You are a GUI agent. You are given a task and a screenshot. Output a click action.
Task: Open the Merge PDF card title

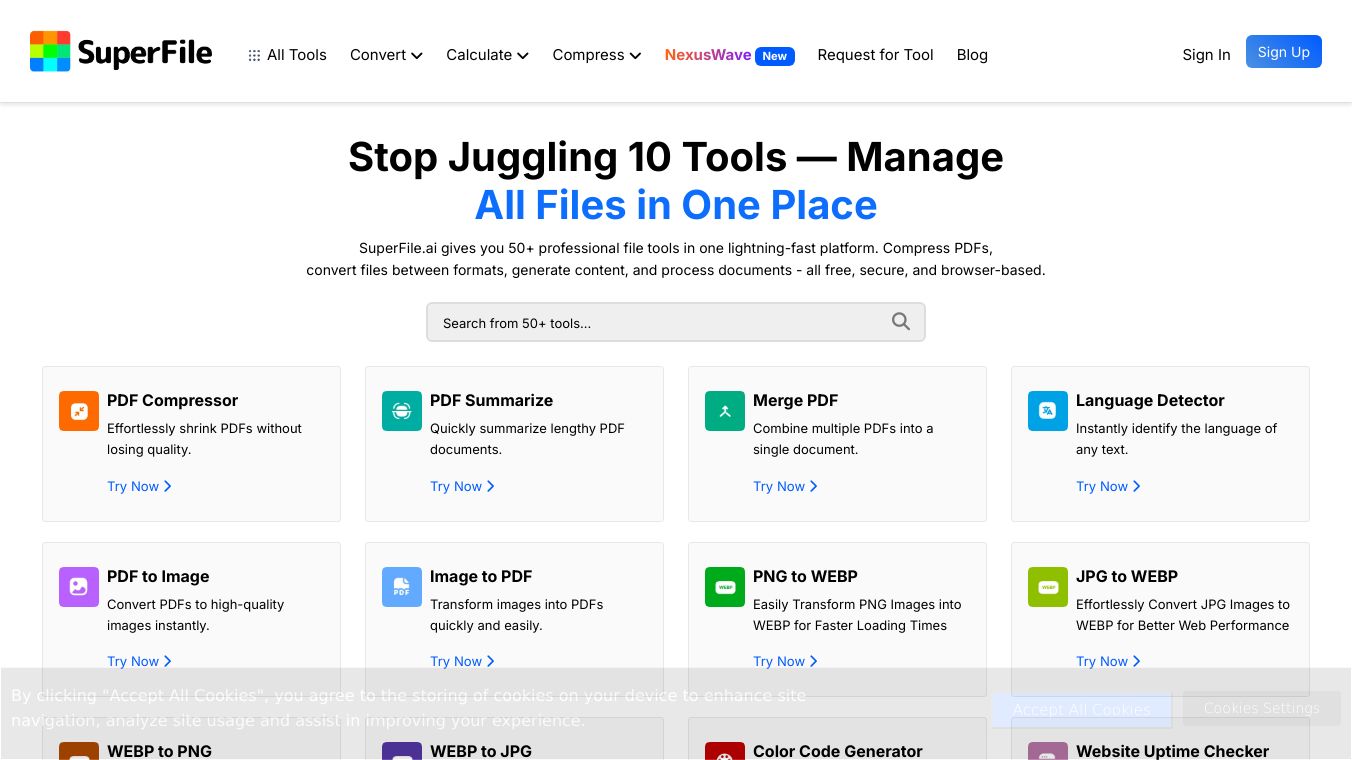(x=795, y=400)
